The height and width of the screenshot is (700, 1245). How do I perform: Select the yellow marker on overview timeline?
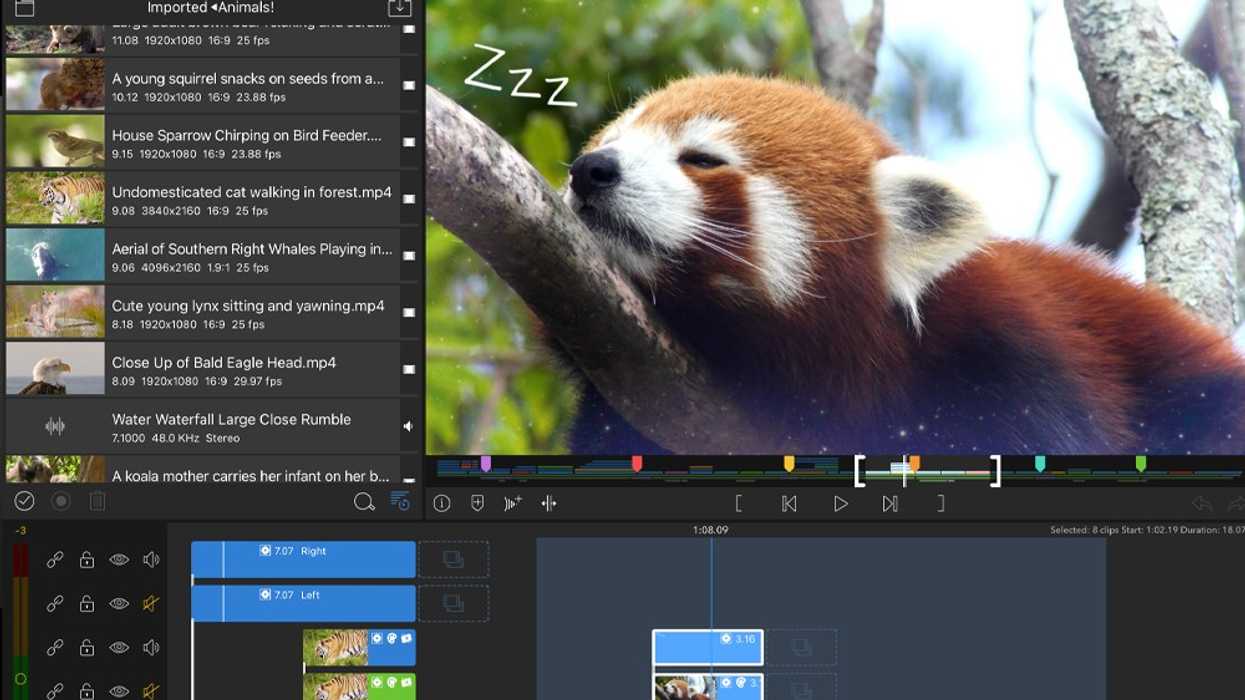(x=789, y=464)
